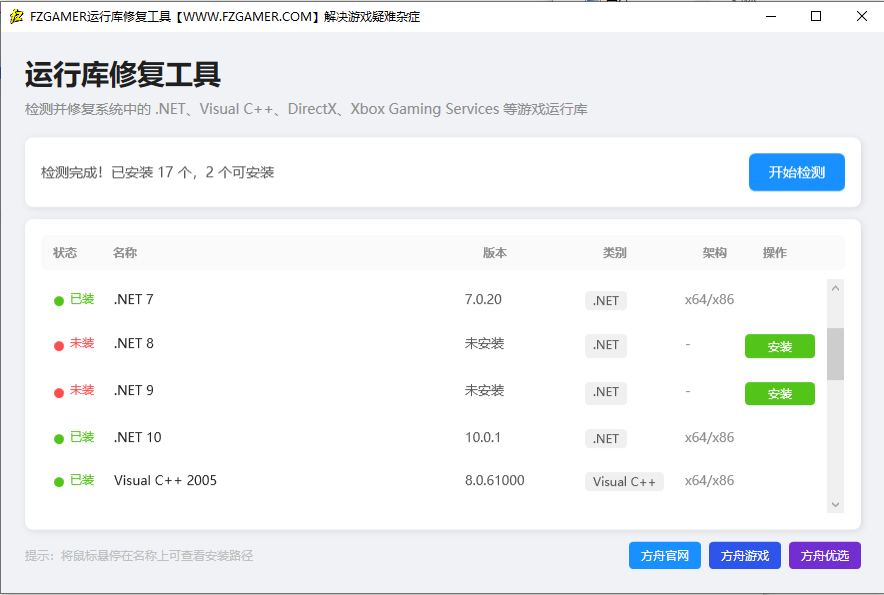
Task: Click the 状态 column header
Action: point(66,253)
